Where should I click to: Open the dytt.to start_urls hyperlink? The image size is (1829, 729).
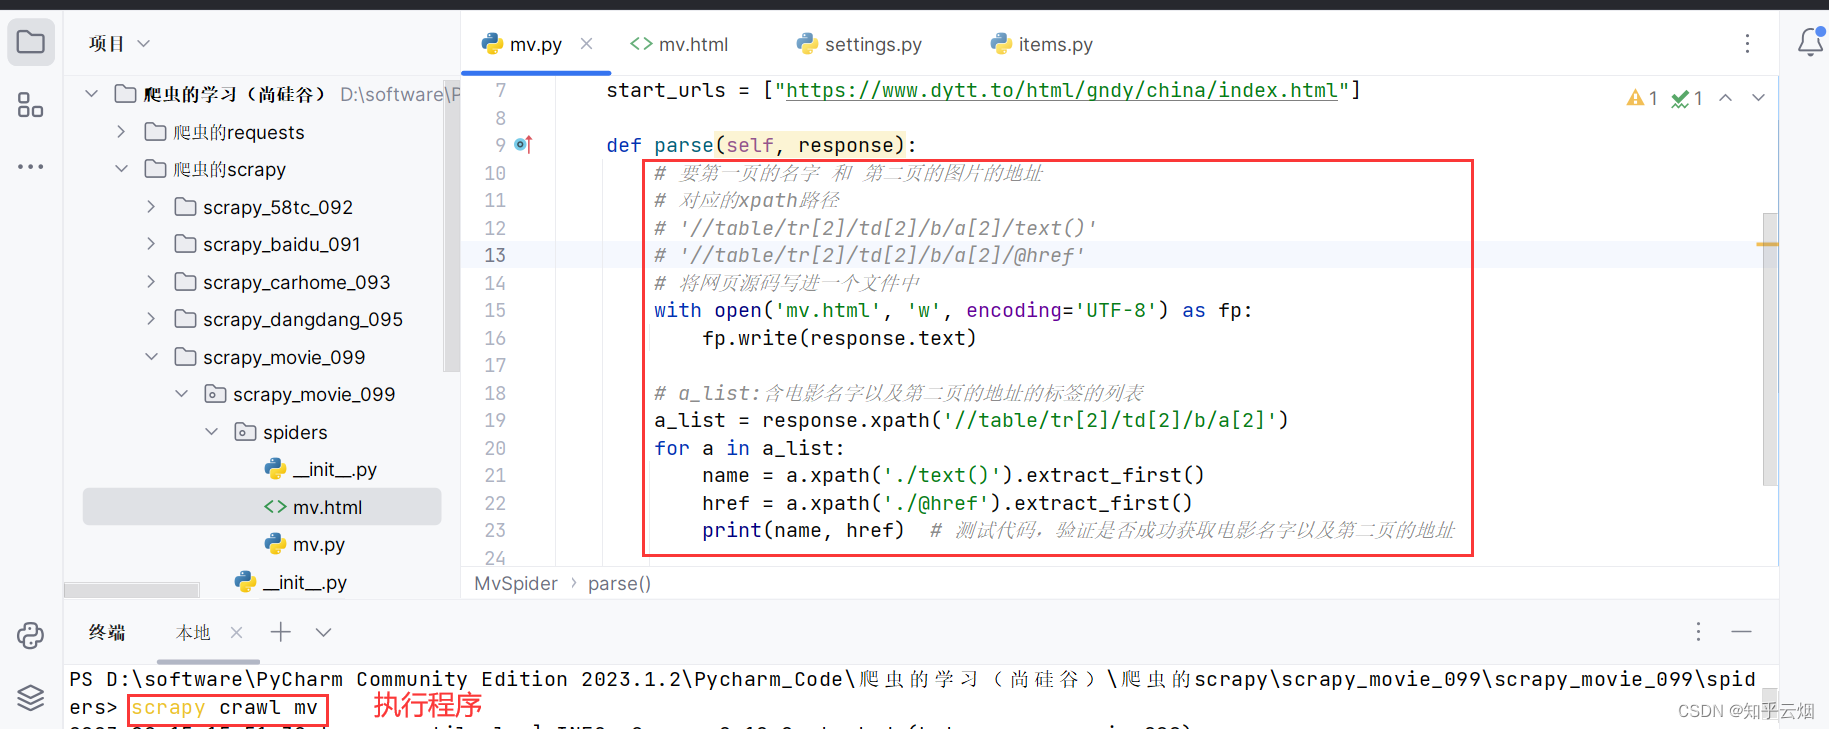1061,90
